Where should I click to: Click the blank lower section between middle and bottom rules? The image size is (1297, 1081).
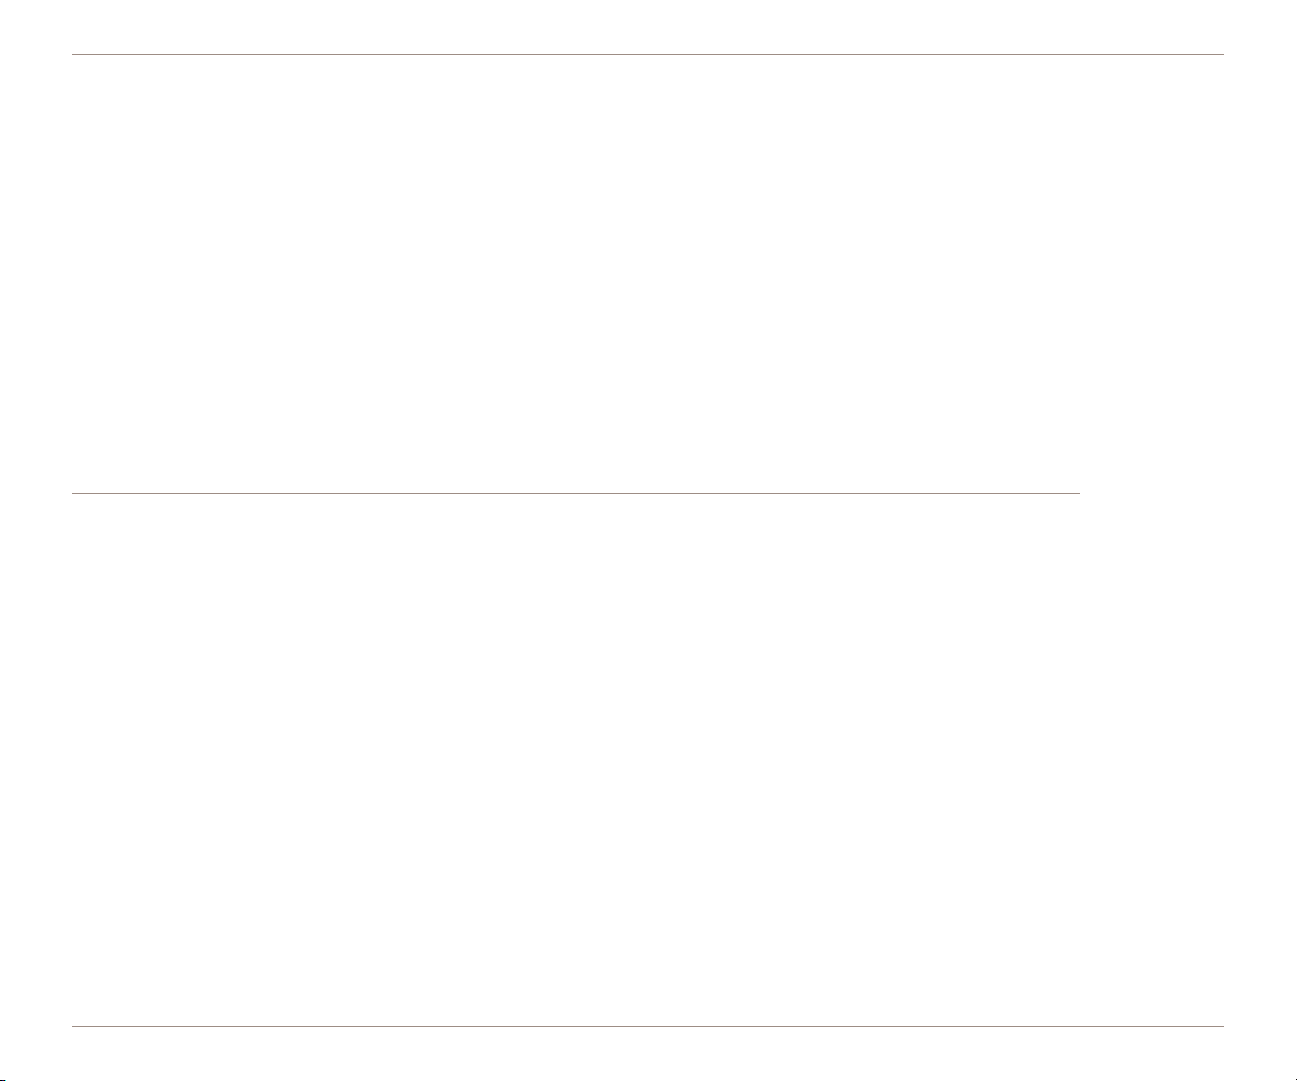[648, 760]
